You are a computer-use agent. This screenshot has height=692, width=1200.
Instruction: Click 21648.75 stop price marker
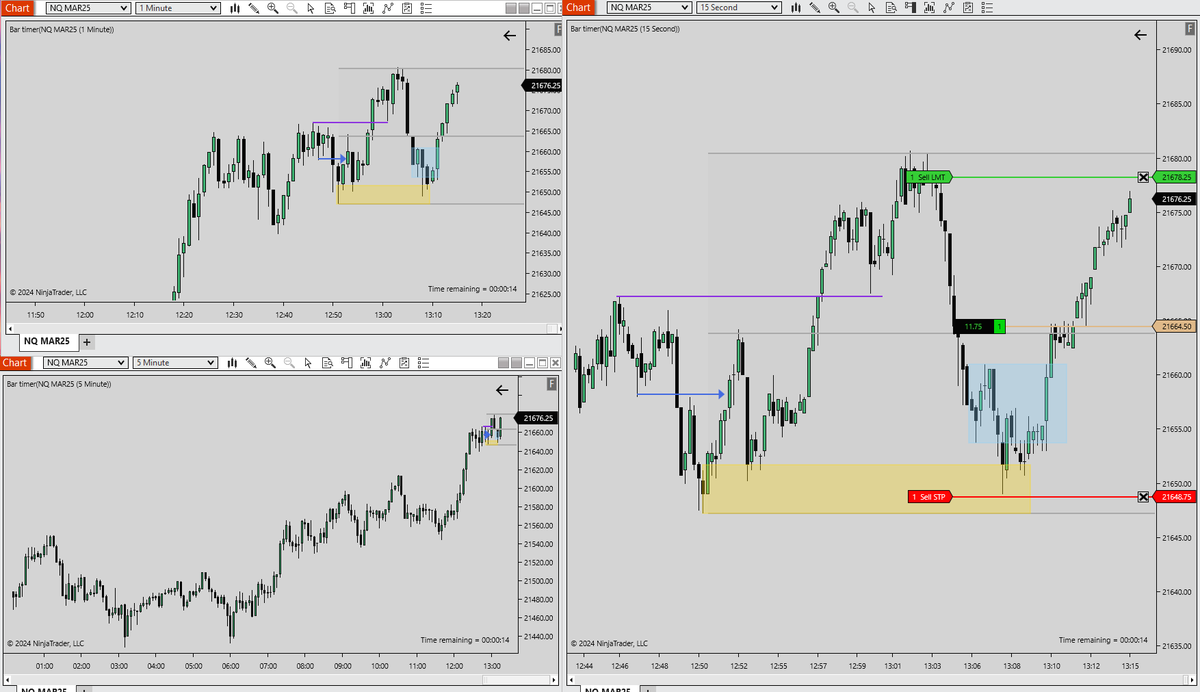tap(1176, 497)
